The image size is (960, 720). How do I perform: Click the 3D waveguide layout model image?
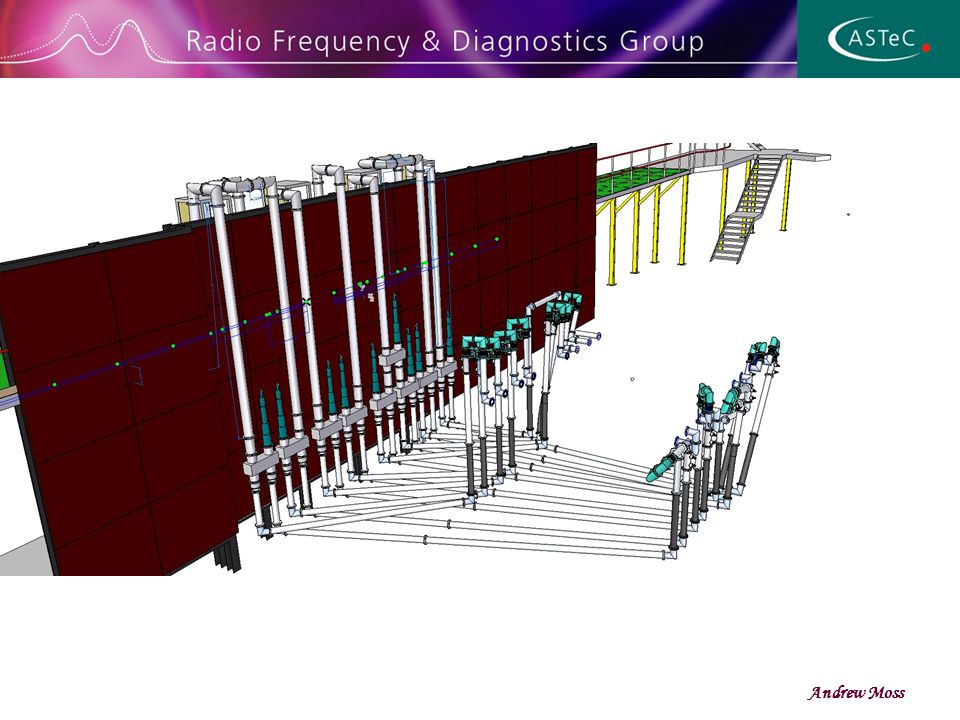click(424, 359)
